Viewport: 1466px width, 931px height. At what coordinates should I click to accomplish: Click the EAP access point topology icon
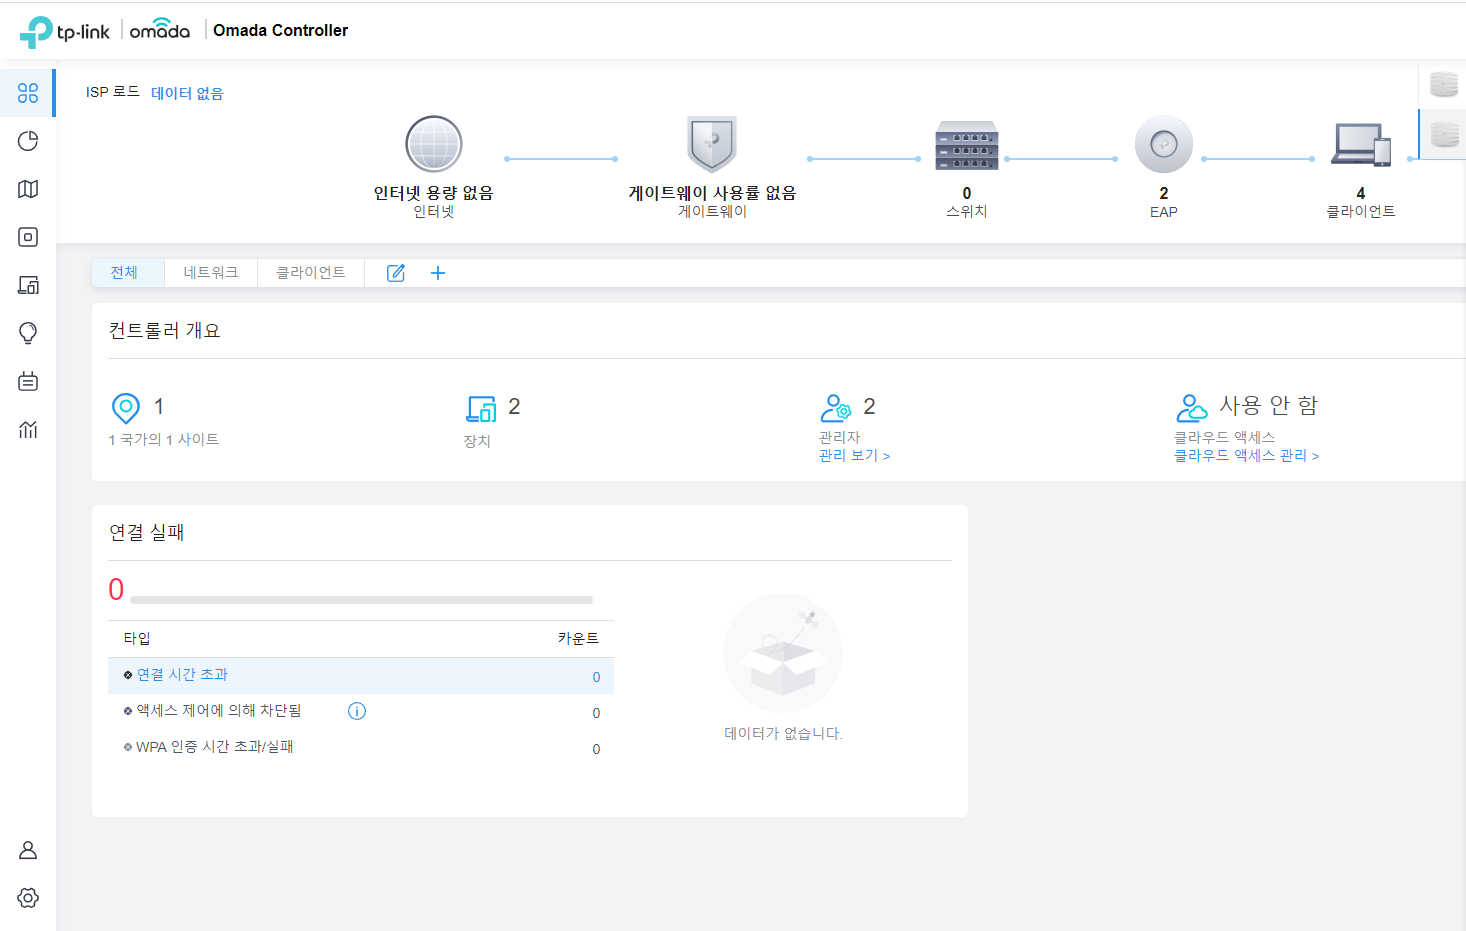(x=1164, y=144)
